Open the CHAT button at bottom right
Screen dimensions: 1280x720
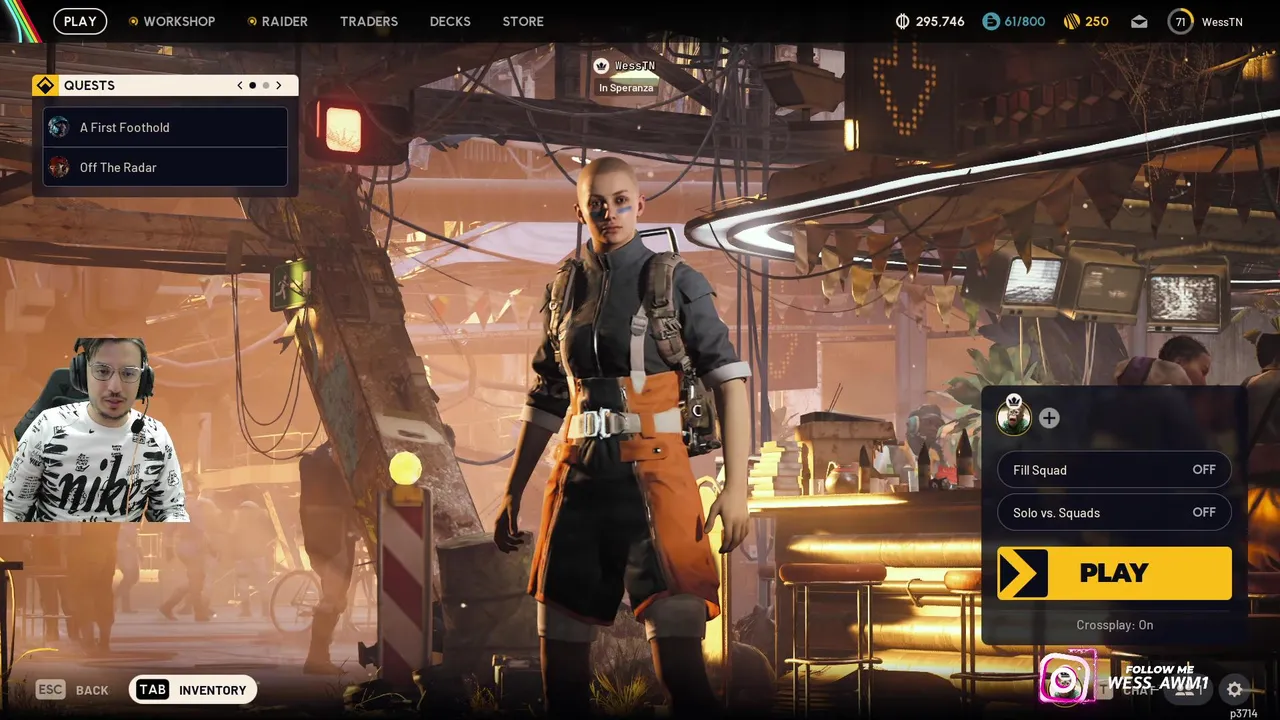[1128, 689]
